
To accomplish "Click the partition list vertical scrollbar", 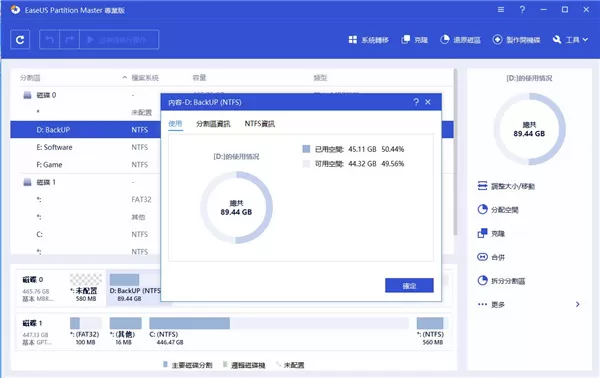I will (x=455, y=152).
